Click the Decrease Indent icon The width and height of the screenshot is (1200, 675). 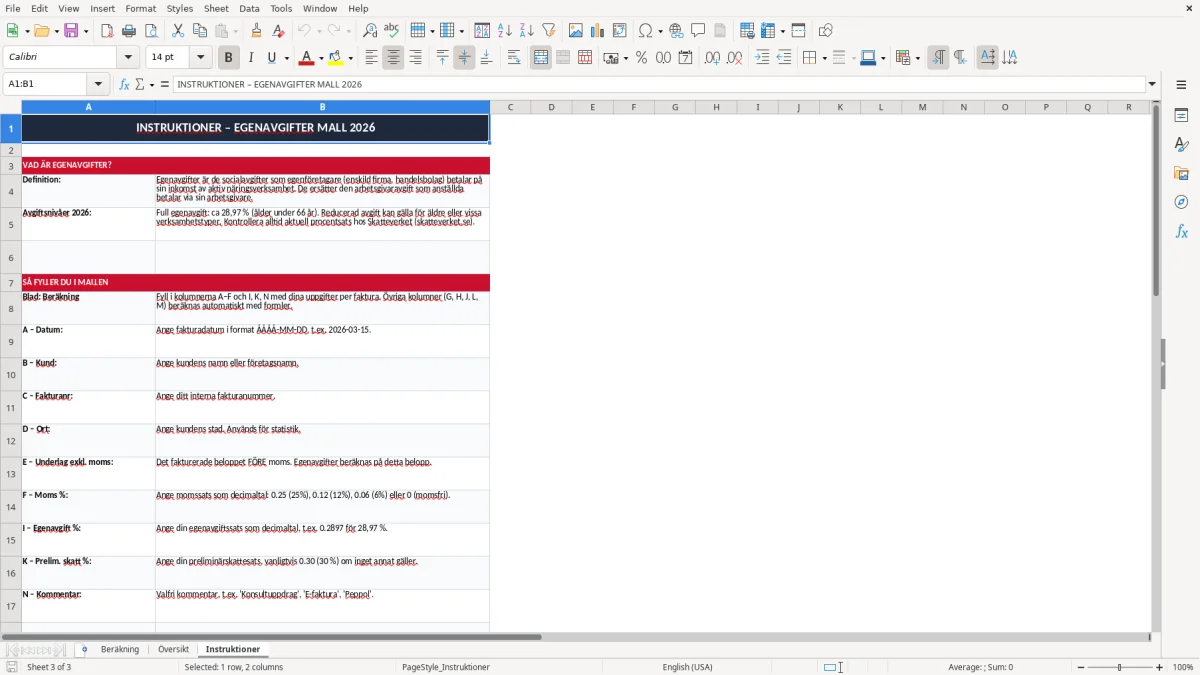pyautogui.click(x=784, y=58)
